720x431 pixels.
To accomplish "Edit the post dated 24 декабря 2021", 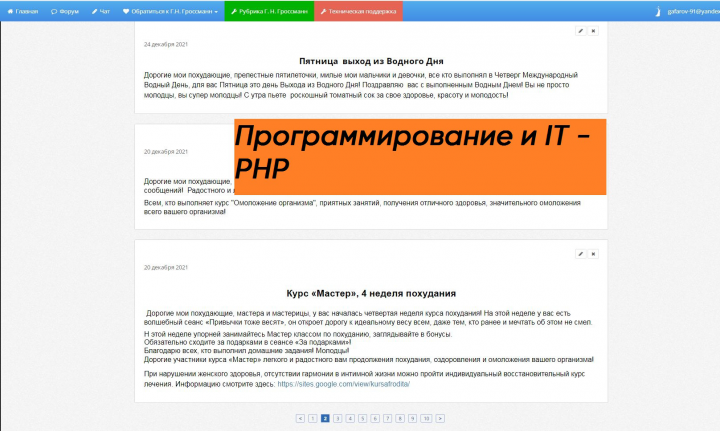I will [x=580, y=31].
